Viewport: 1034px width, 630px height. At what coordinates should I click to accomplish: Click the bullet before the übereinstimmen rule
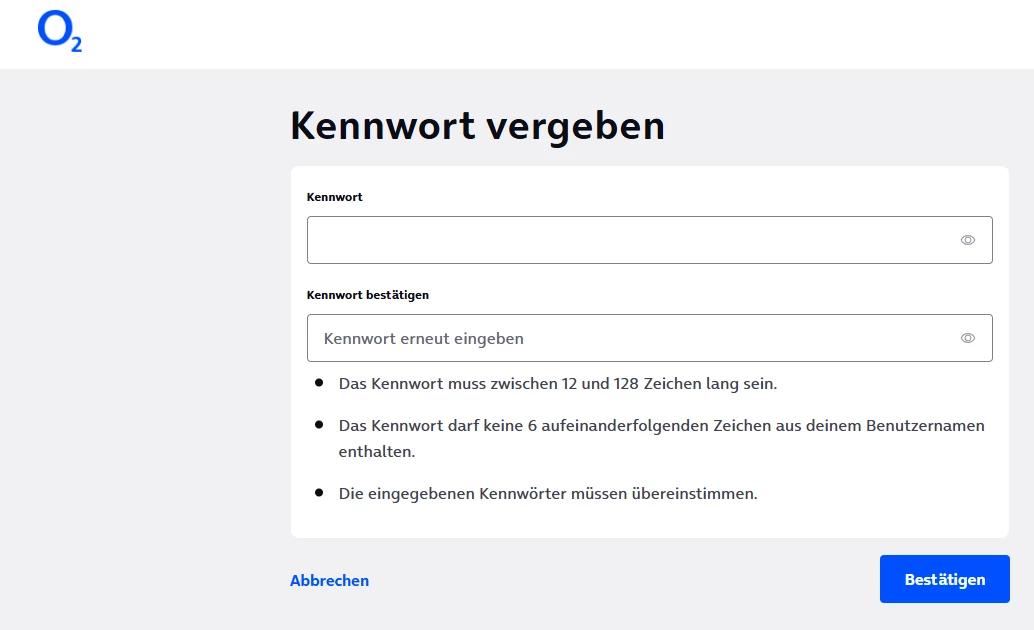[319, 493]
